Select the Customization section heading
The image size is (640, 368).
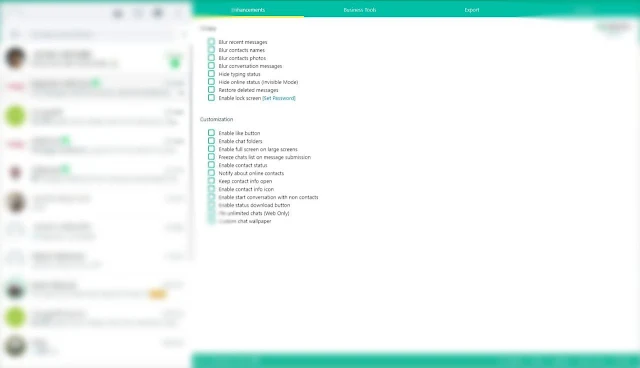[216, 119]
